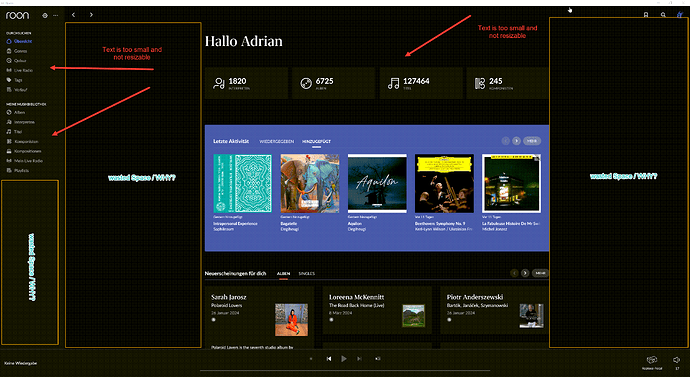The width and height of the screenshot is (690, 377).
Task: Open the settings gear beside the Roon logo
Action: tap(45, 15)
